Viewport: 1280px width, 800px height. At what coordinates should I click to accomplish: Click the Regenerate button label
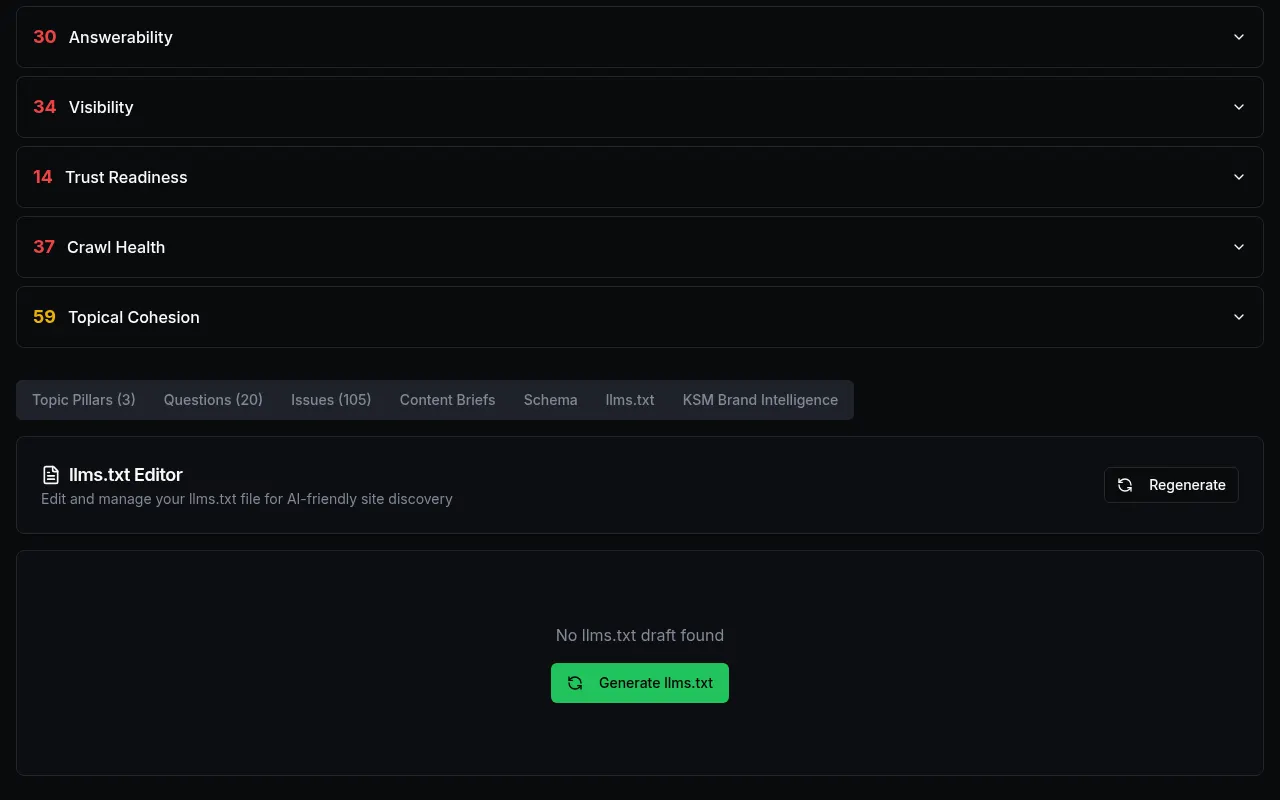(1187, 485)
